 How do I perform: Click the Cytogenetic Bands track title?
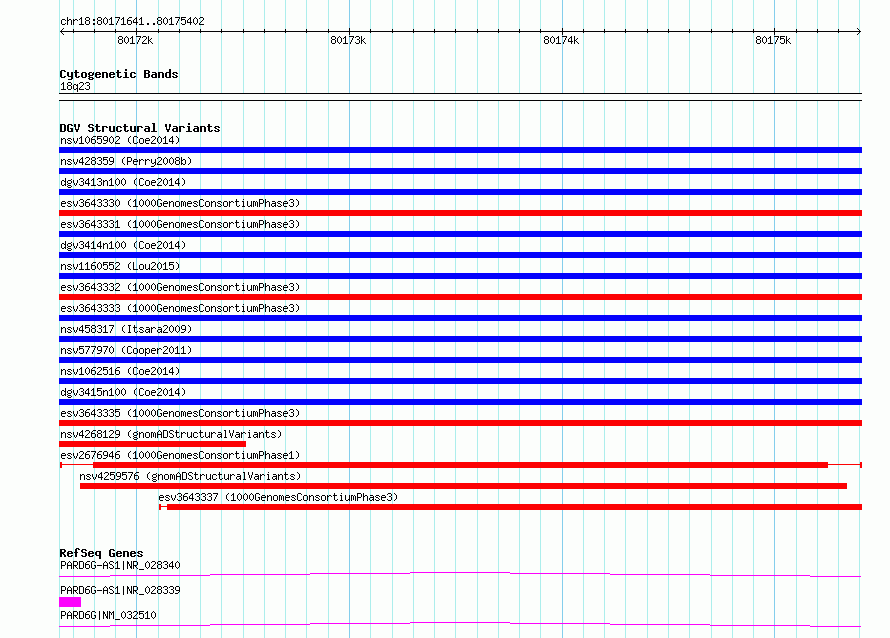119,74
